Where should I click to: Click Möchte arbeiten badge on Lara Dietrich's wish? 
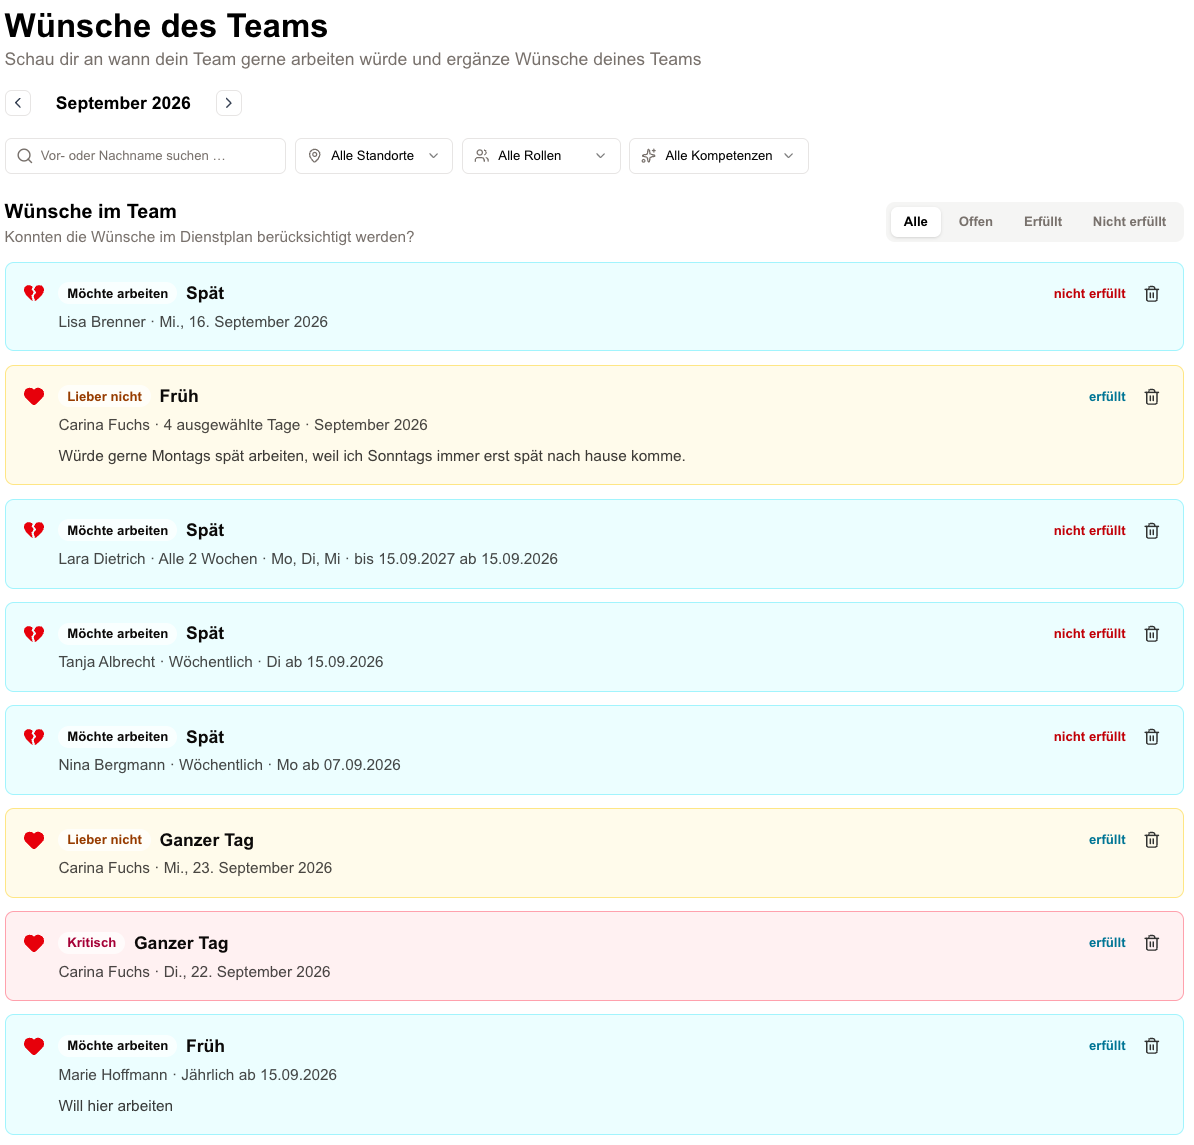[117, 531]
